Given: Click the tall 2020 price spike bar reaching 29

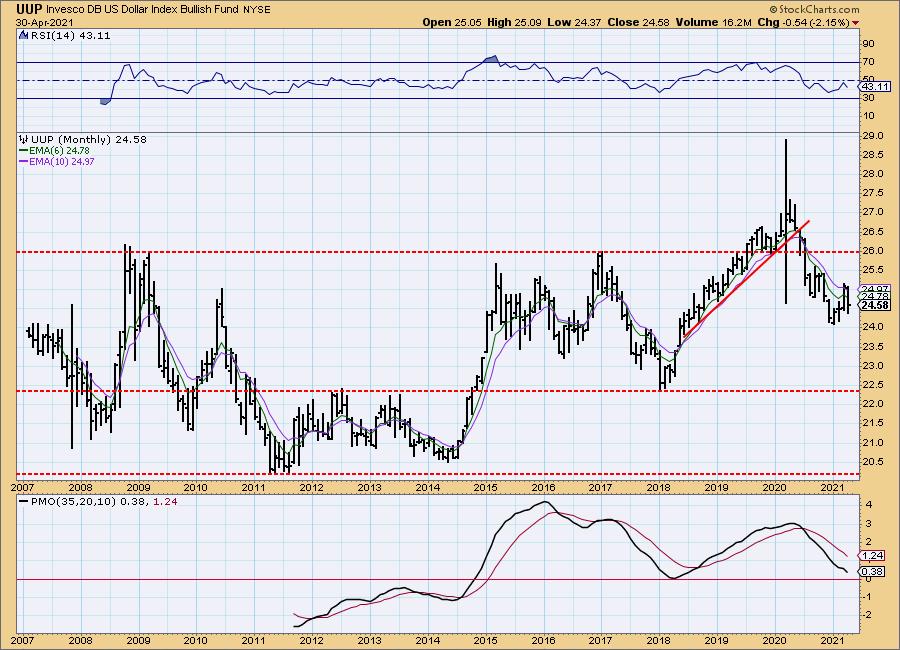Looking at the screenshot, I should (786, 221).
